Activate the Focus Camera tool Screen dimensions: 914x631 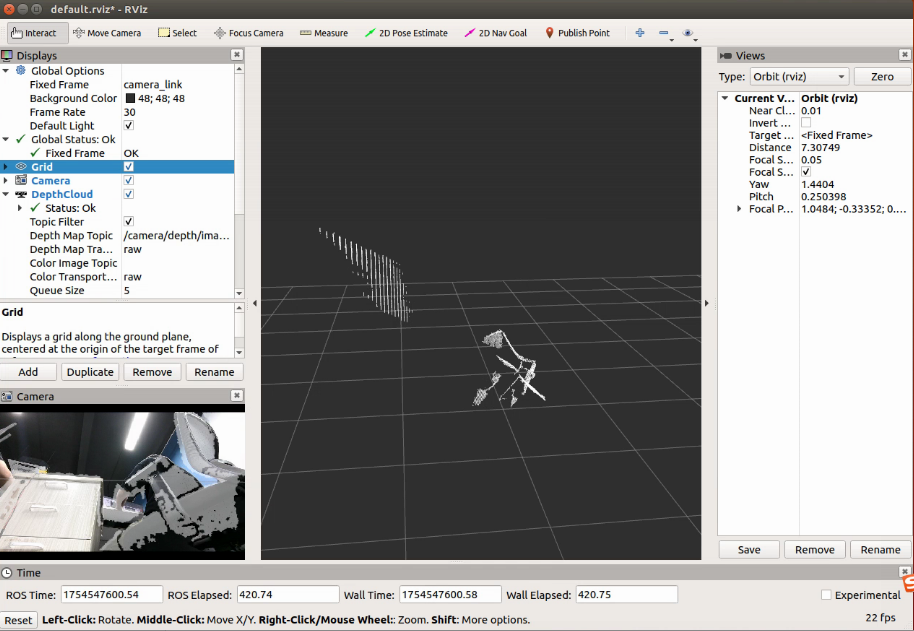248,33
